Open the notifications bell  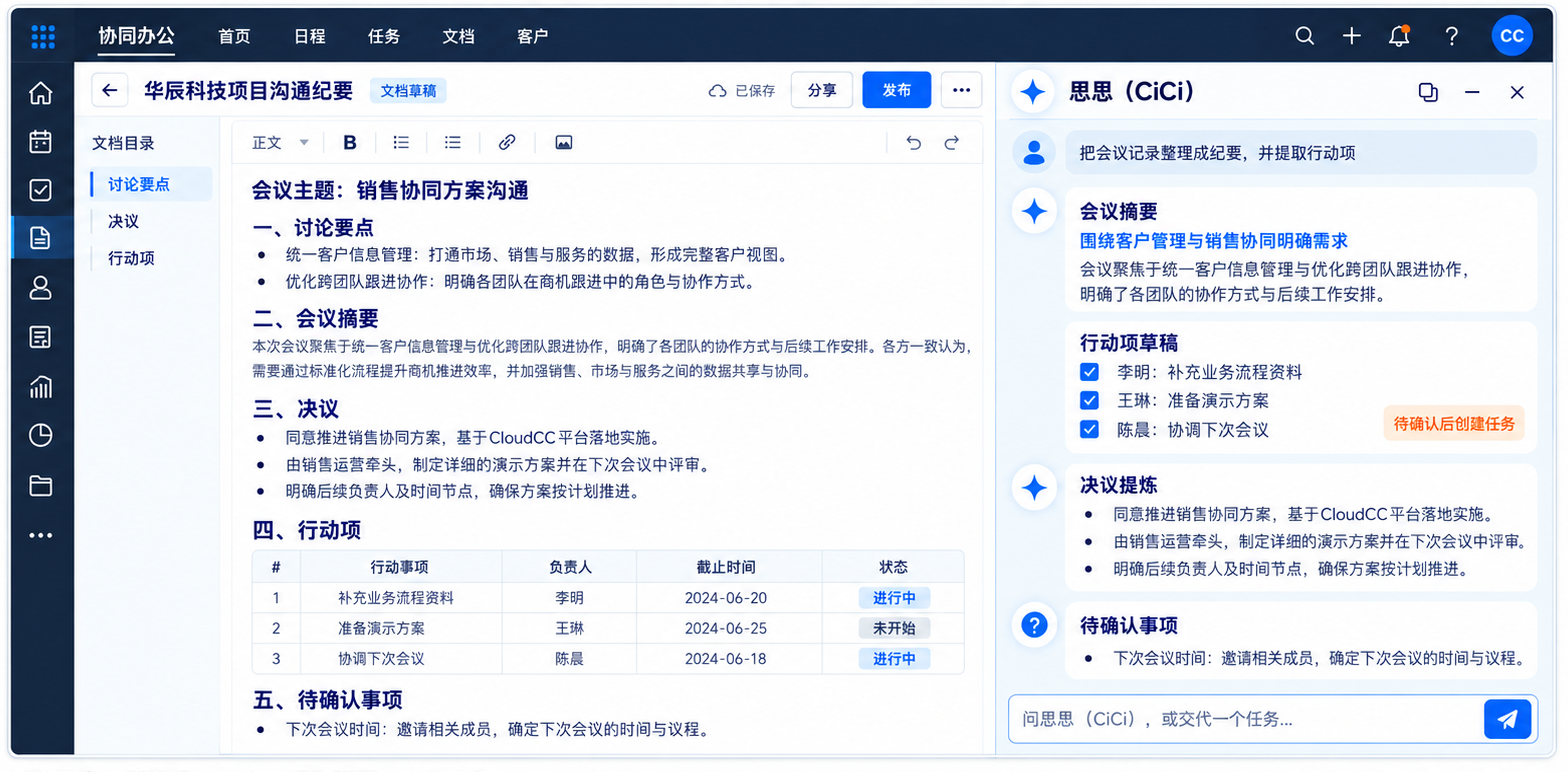coord(1400,36)
